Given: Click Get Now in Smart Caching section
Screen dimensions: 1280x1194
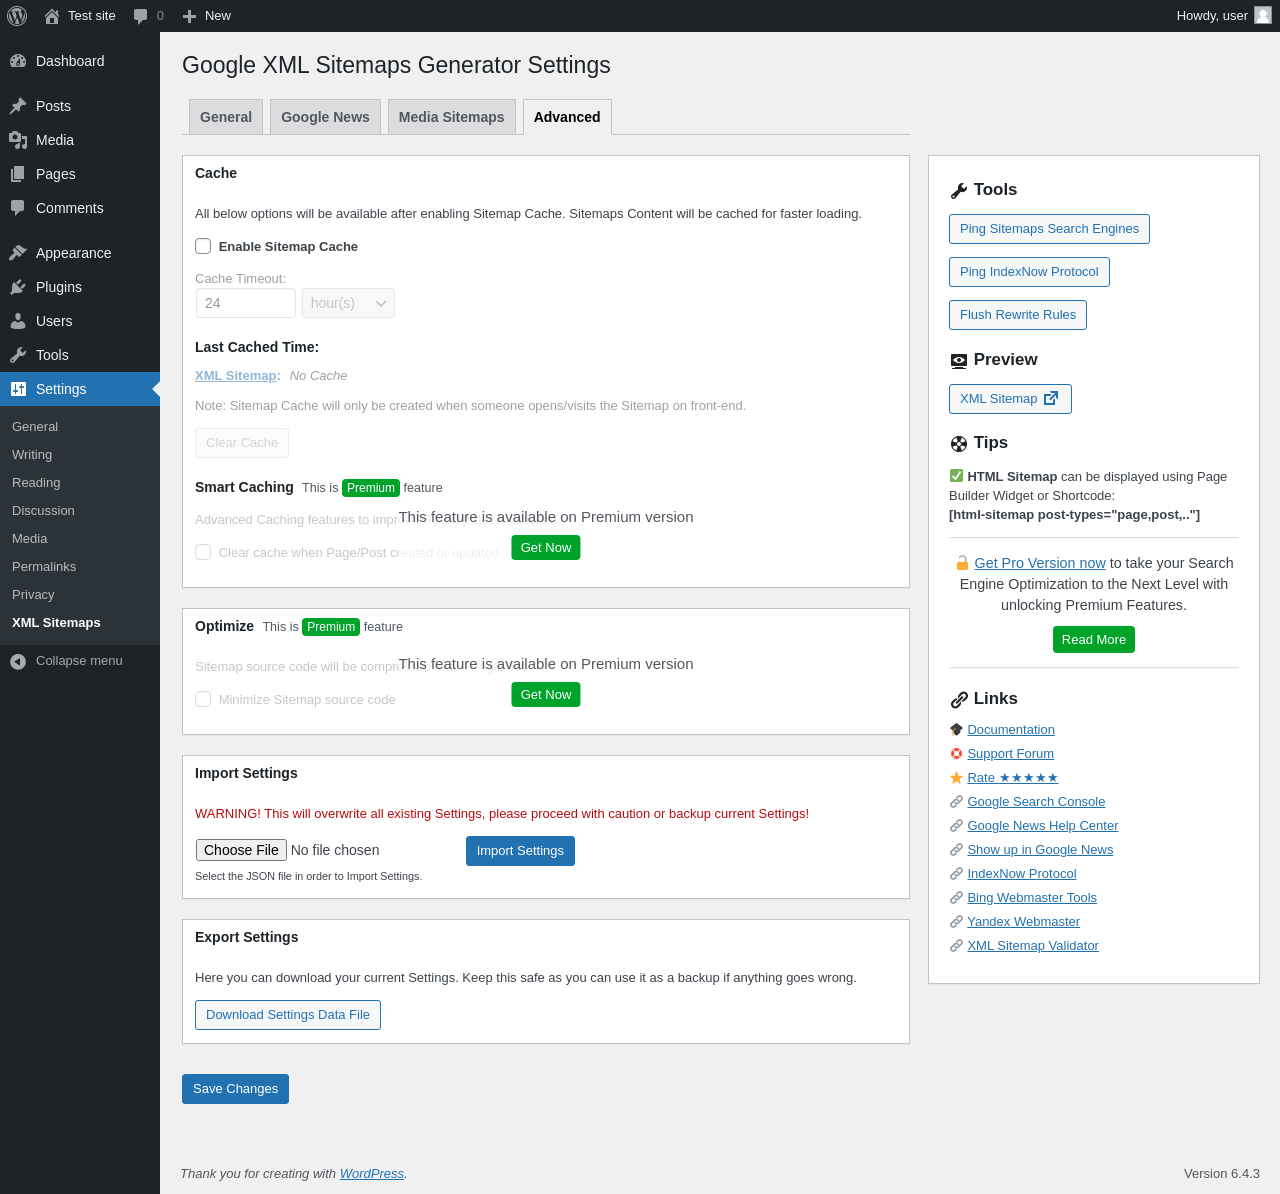Looking at the screenshot, I should pyautogui.click(x=546, y=548).
